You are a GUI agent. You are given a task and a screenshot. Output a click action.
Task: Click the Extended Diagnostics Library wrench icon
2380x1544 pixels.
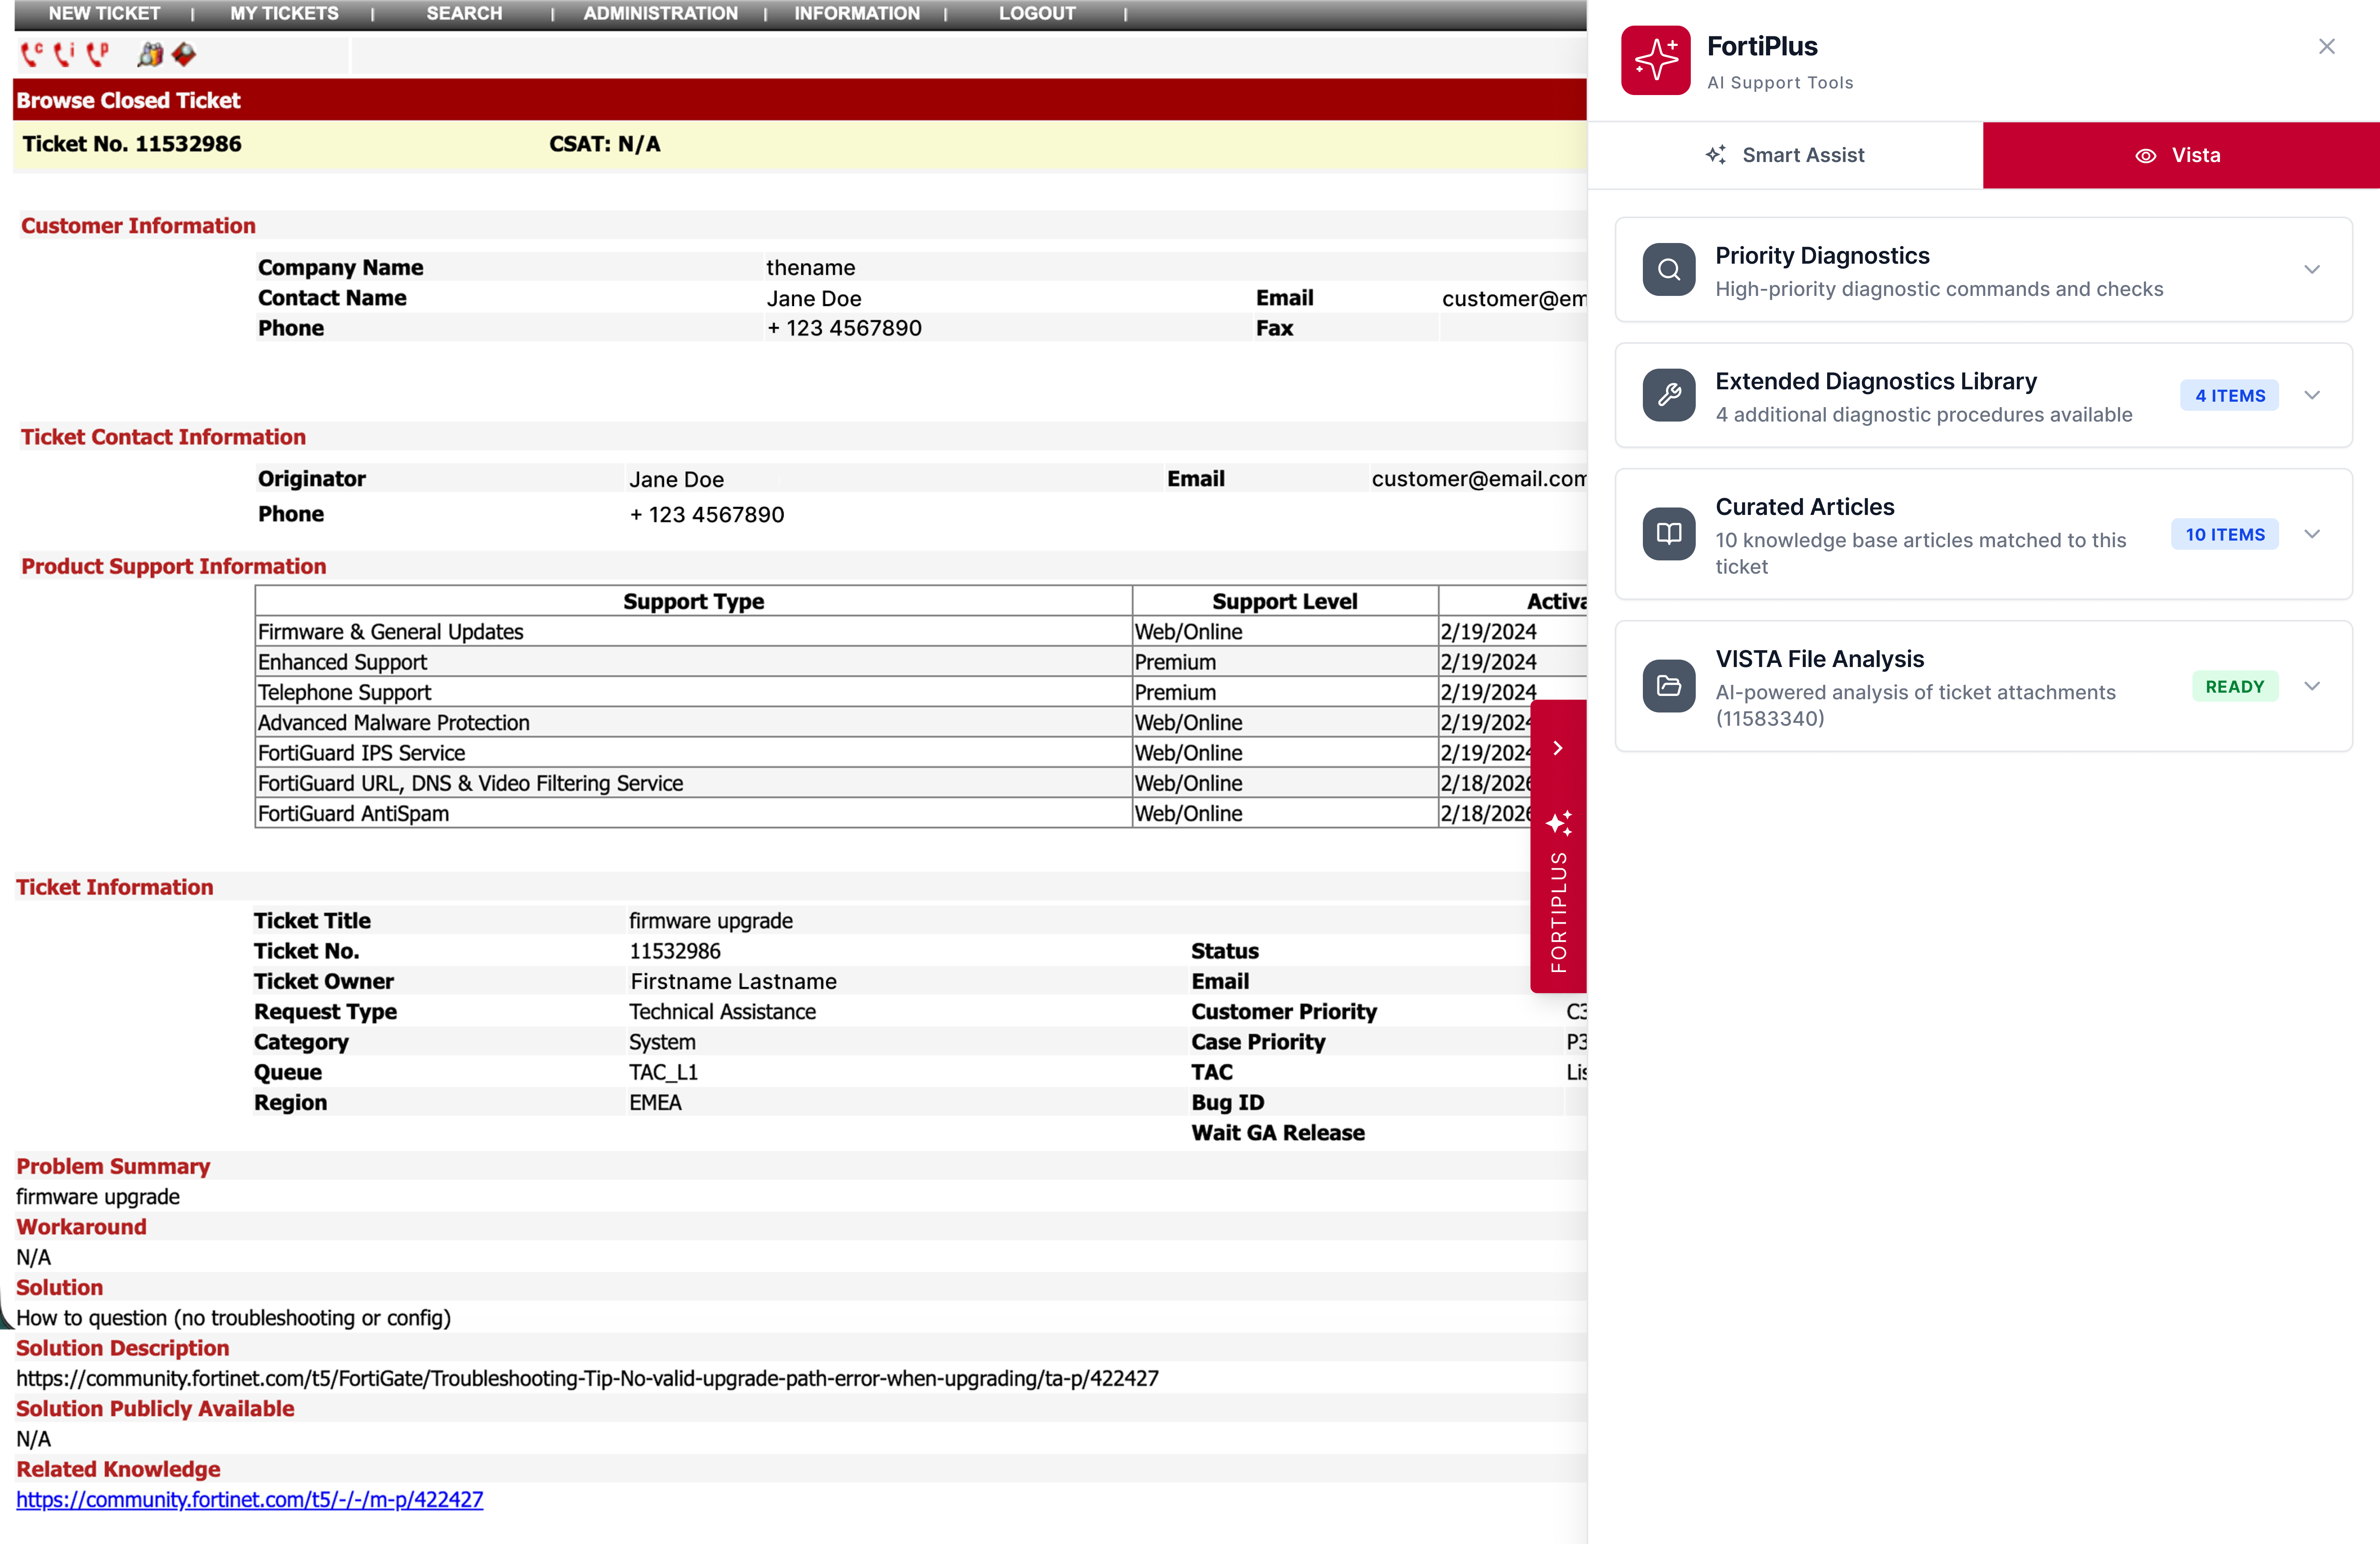pos(1668,395)
